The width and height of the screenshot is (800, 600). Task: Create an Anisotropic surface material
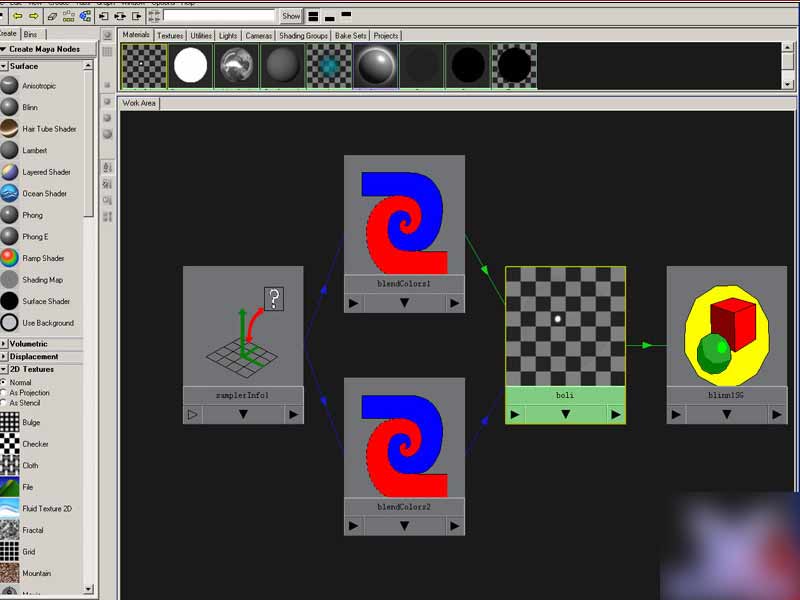pos(29,86)
